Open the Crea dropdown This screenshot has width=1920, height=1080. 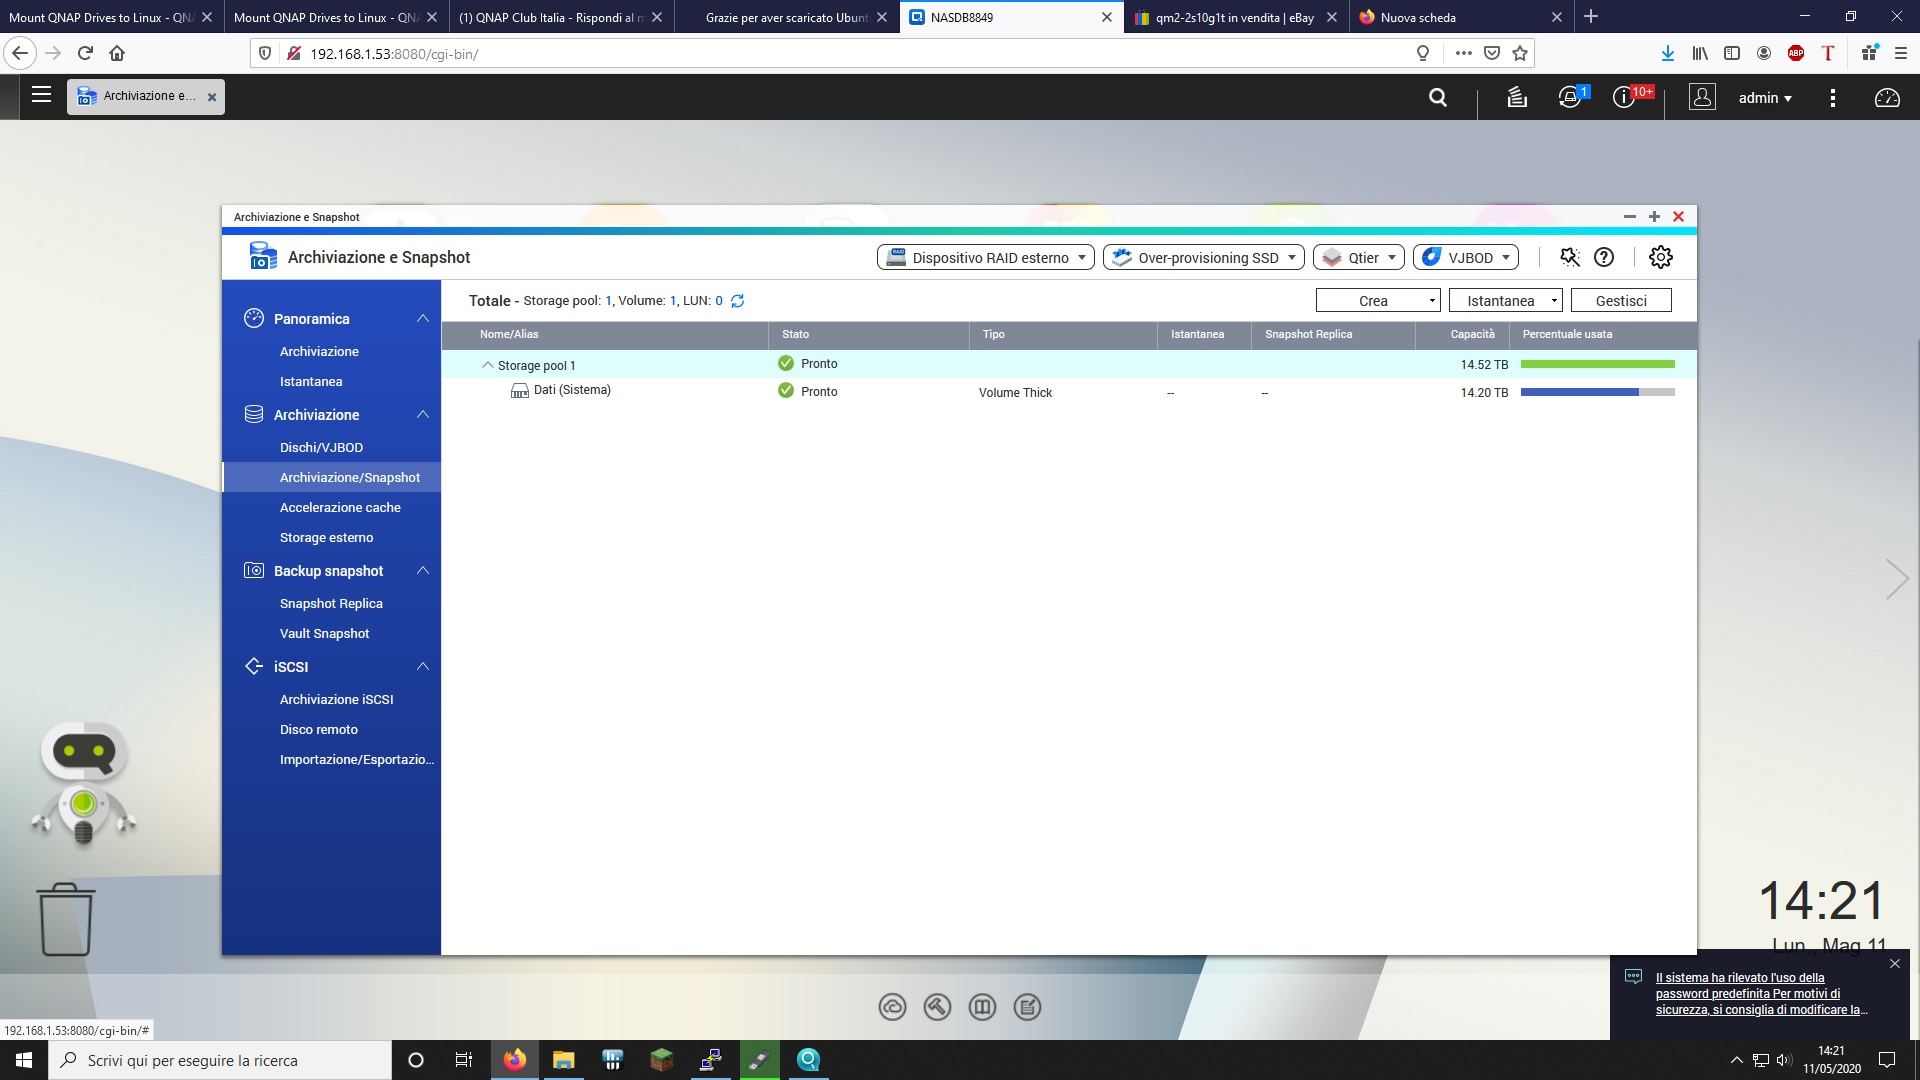(1377, 300)
